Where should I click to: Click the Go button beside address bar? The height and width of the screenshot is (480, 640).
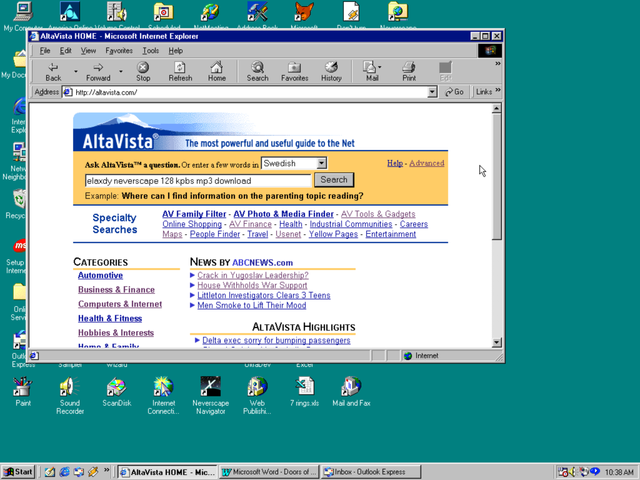click(x=454, y=92)
